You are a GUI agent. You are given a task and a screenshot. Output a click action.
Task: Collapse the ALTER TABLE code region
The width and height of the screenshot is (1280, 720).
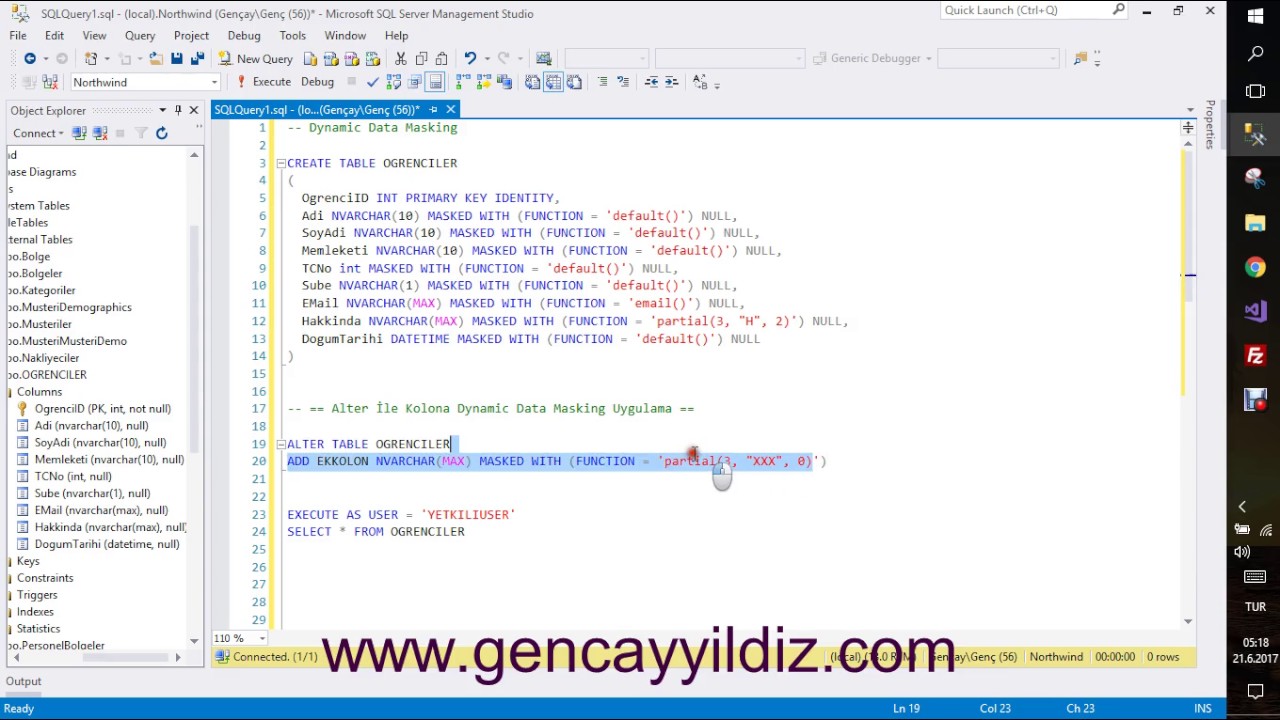pos(281,444)
